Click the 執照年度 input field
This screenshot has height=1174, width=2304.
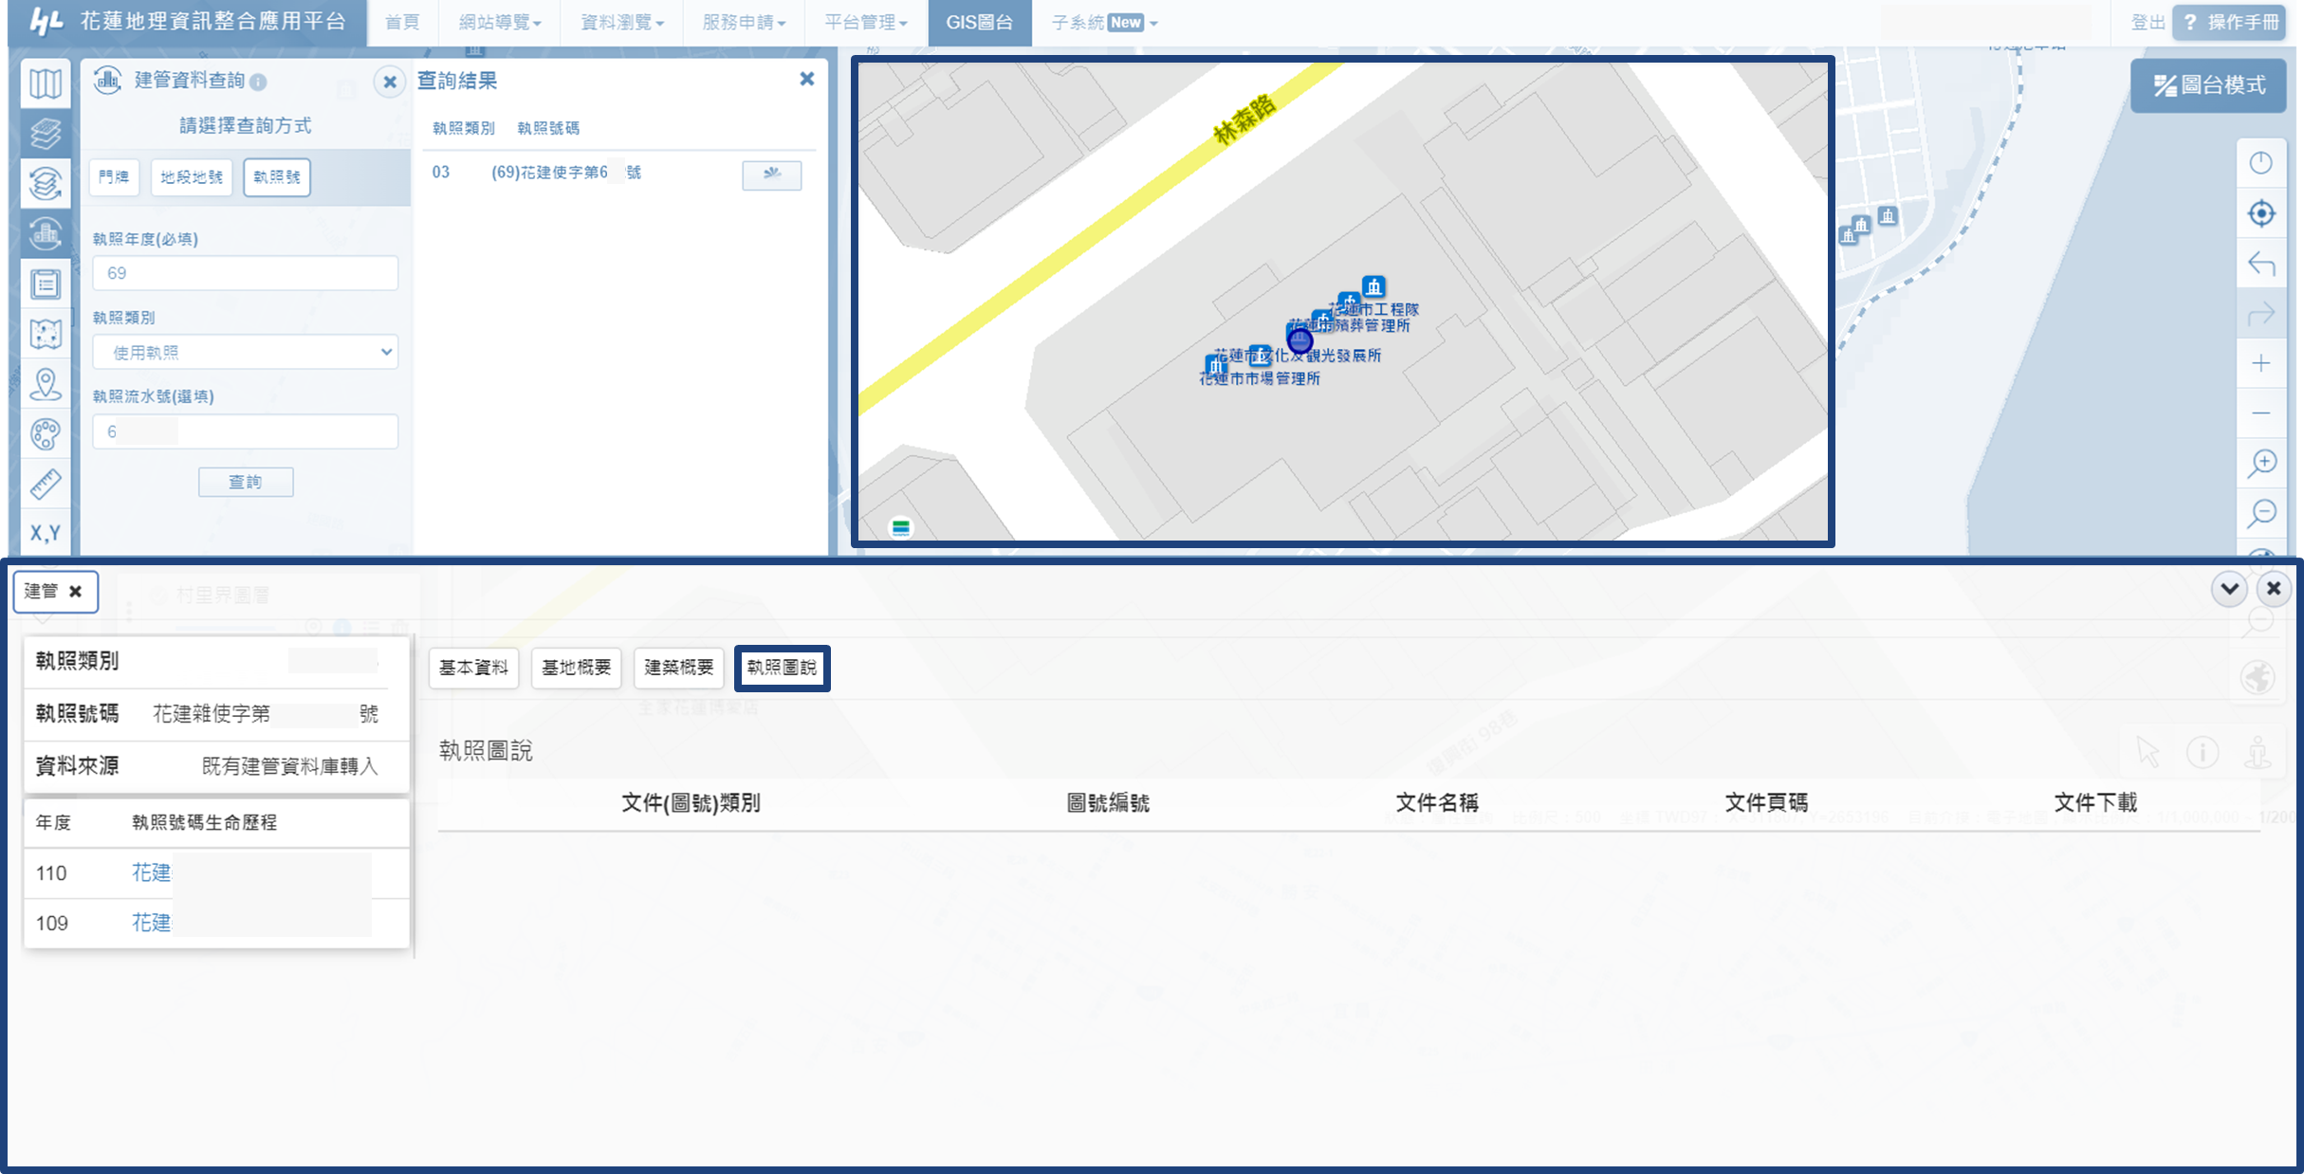click(245, 273)
